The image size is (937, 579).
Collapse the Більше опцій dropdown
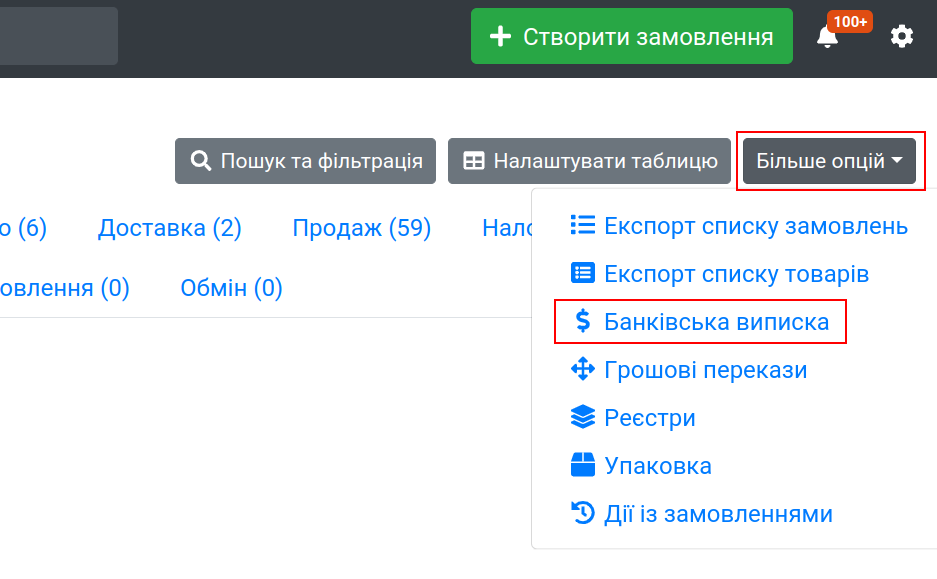click(x=829, y=161)
